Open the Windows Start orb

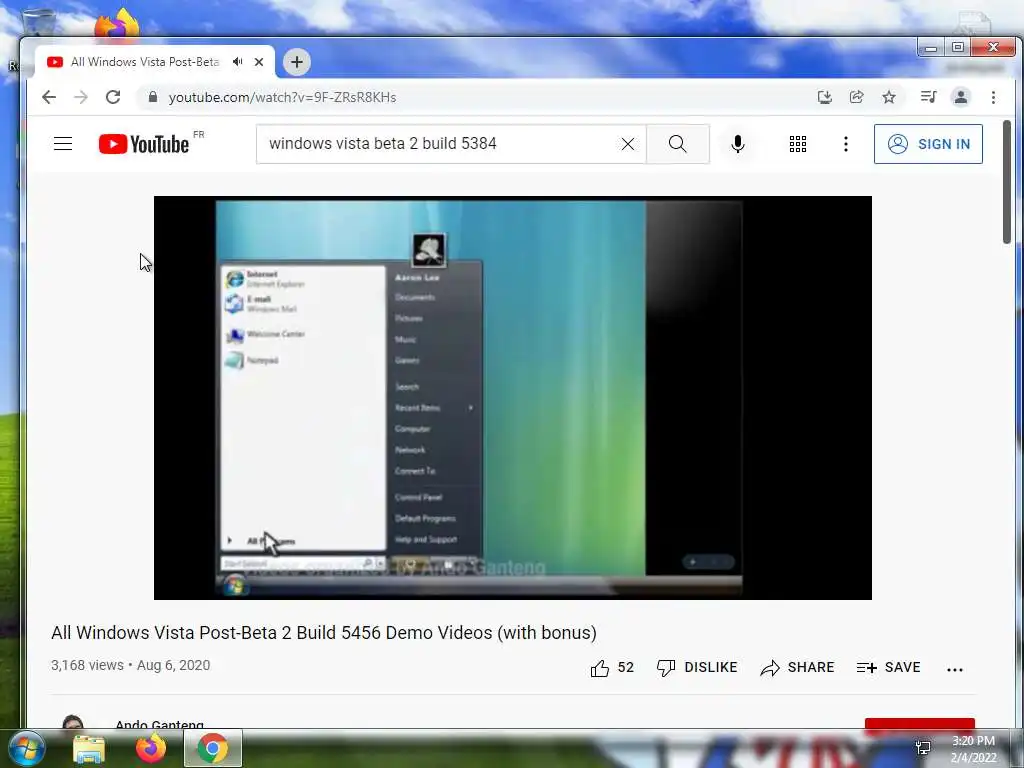[26, 748]
